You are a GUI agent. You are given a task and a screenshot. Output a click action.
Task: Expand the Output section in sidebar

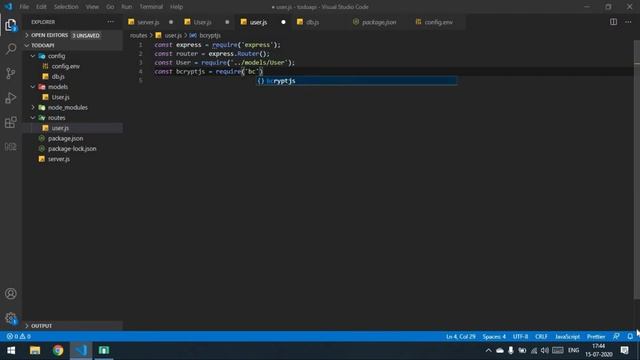[73, 326]
